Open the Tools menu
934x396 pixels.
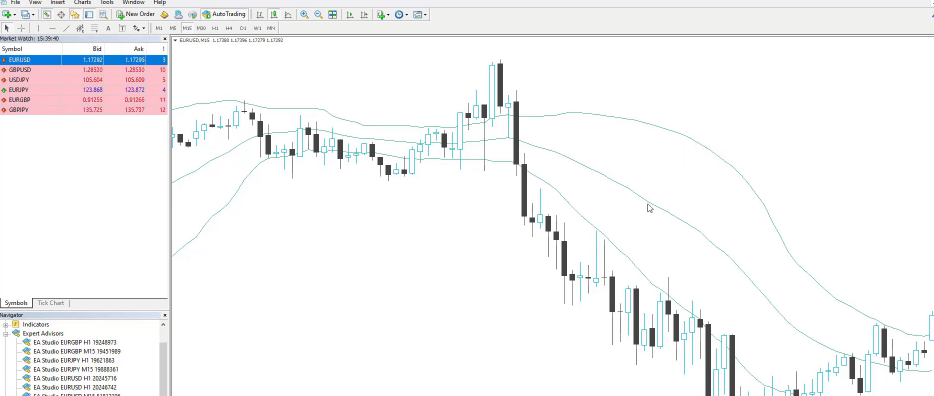click(107, 2)
